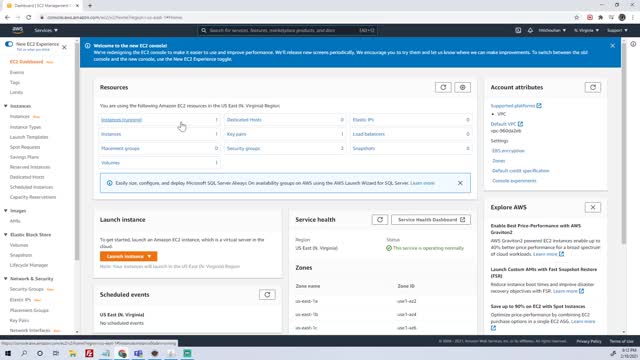Select Limits in sidebar

click(16, 93)
